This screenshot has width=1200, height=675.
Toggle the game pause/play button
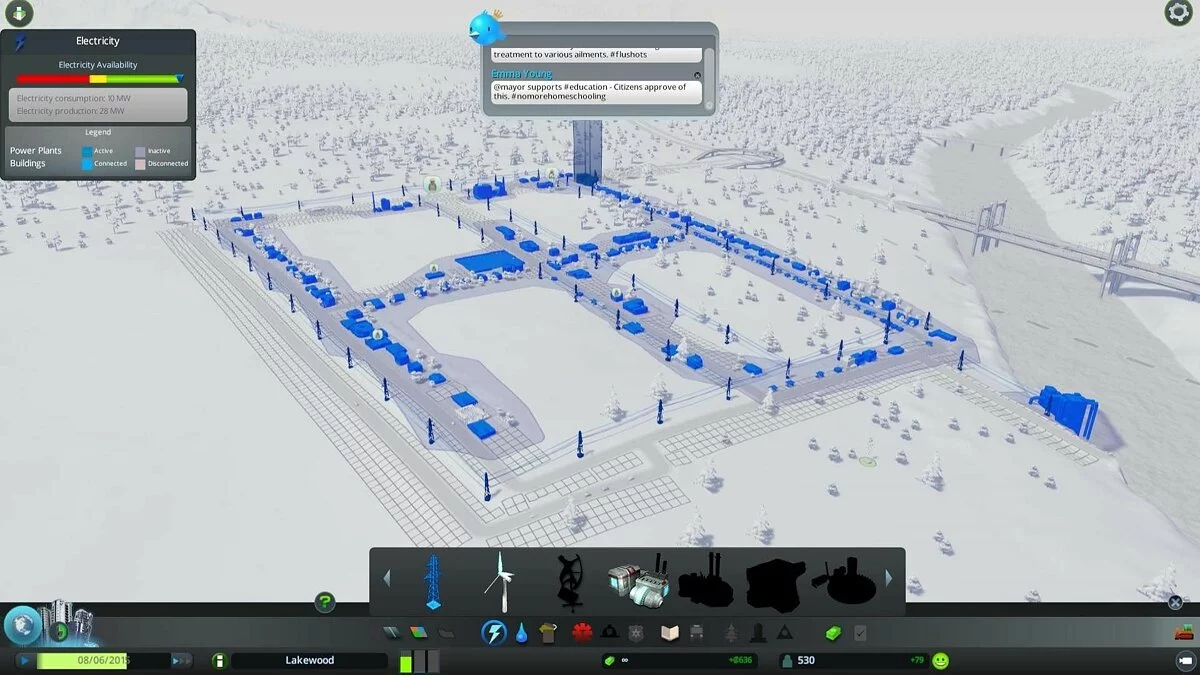(24, 660)
